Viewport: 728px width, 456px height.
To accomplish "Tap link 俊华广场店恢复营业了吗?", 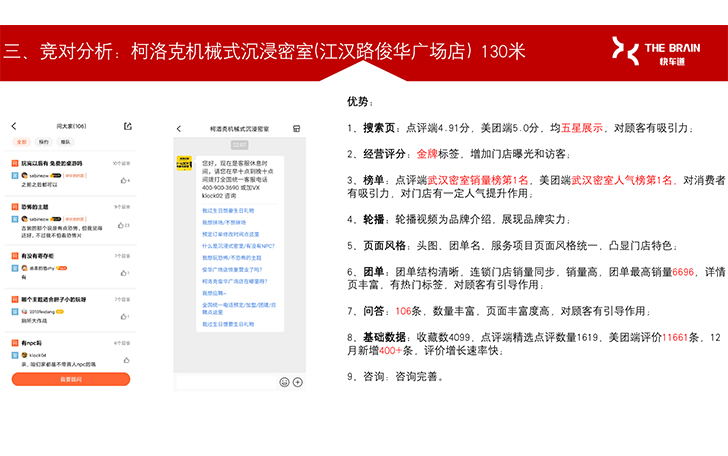I will tap(232, 269).
